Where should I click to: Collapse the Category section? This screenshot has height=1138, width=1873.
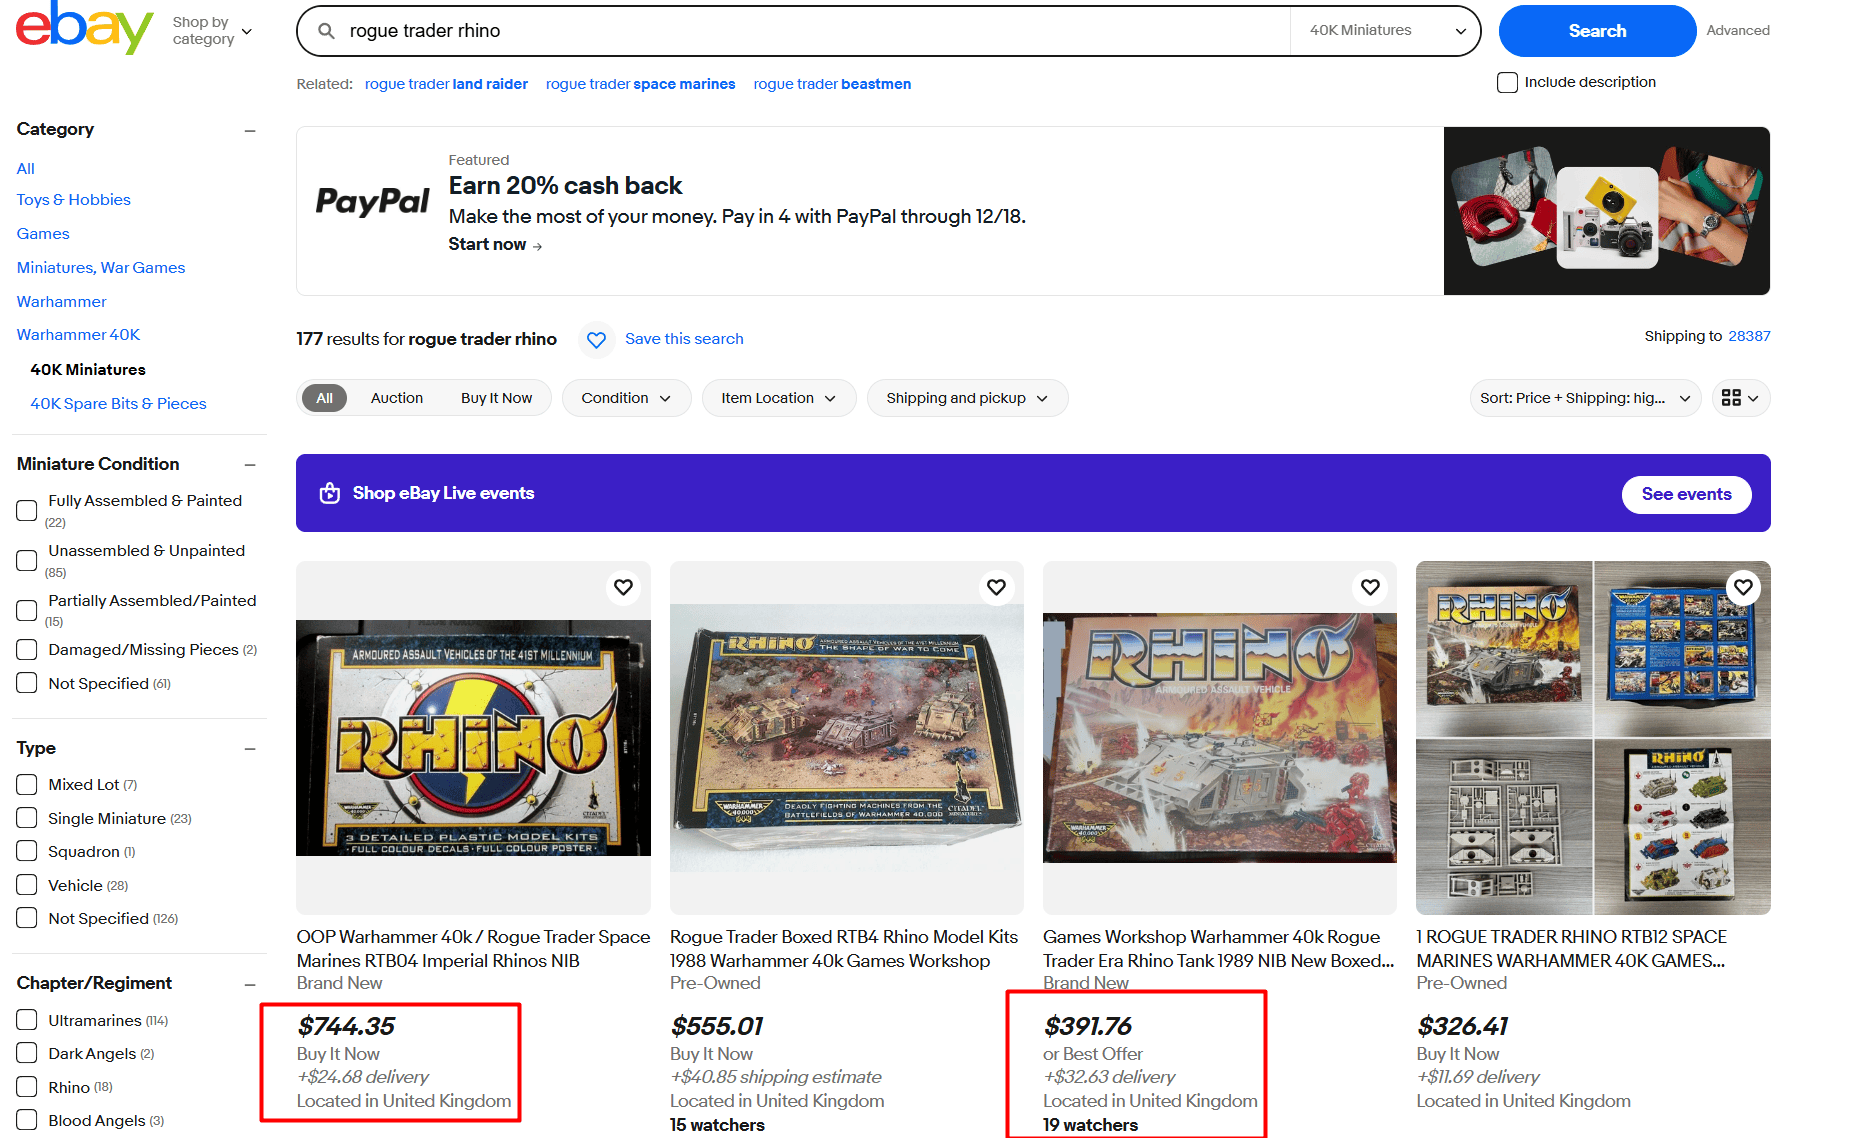click(x=250, y=130)
